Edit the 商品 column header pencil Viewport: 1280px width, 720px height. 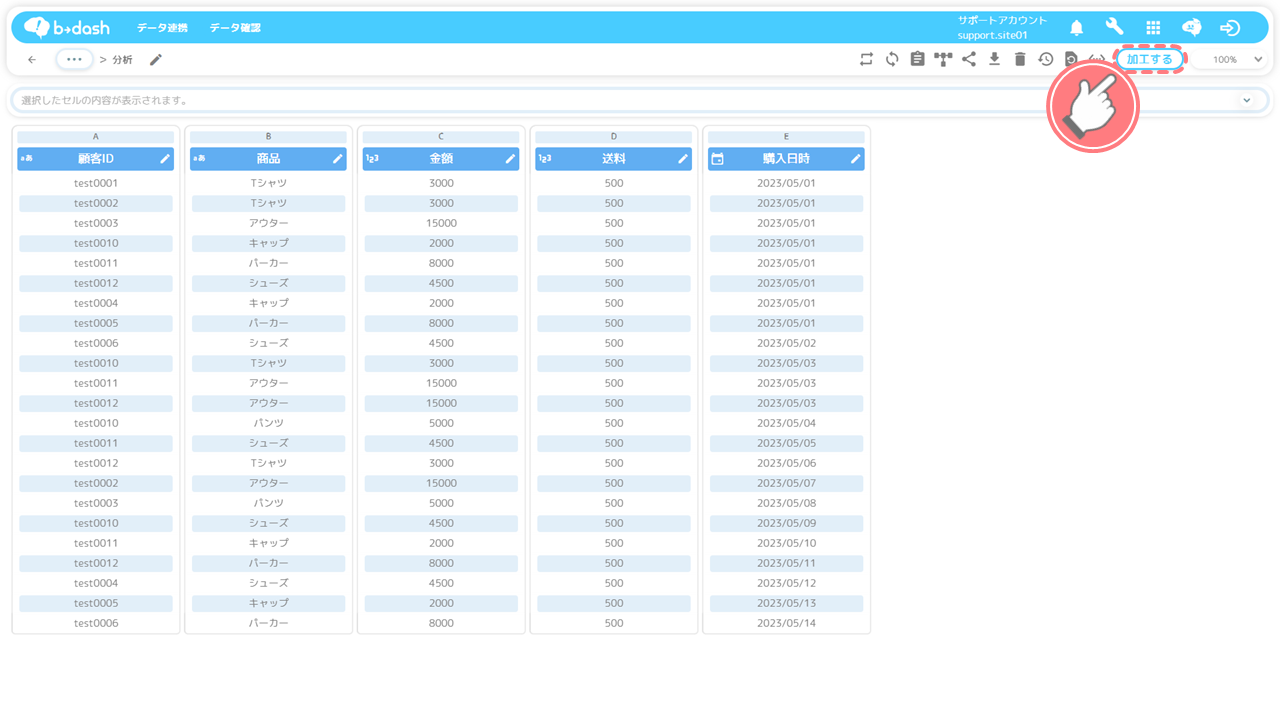click(x=338, y=159)
